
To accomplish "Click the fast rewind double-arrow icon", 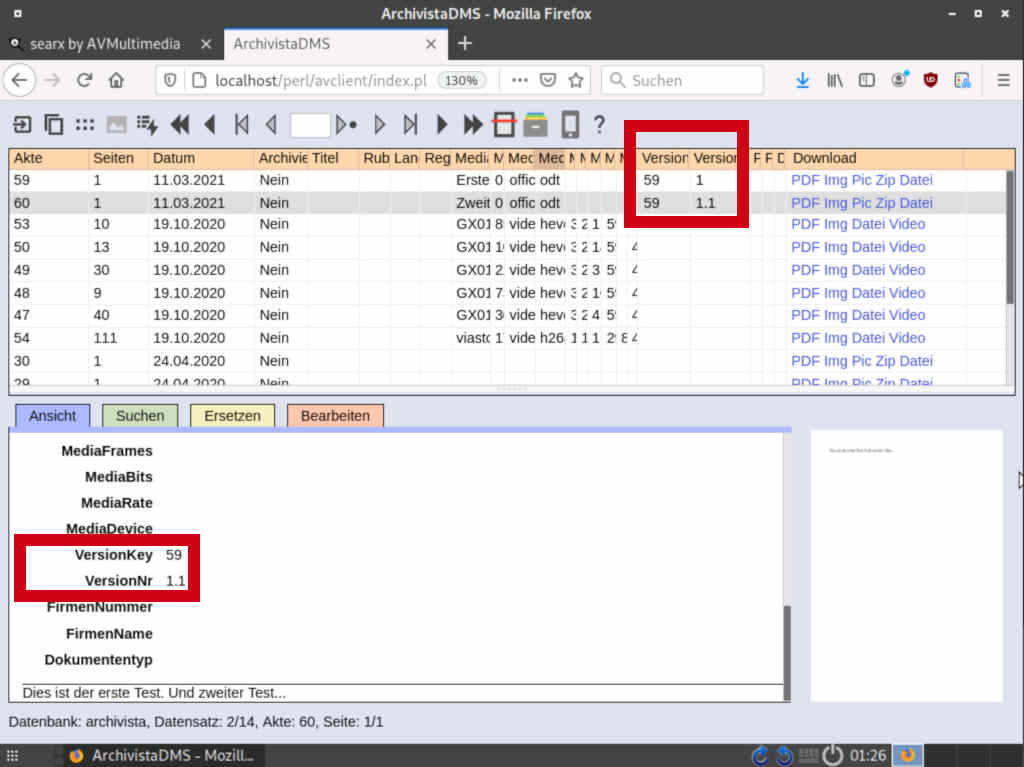I will pos(180,124).
